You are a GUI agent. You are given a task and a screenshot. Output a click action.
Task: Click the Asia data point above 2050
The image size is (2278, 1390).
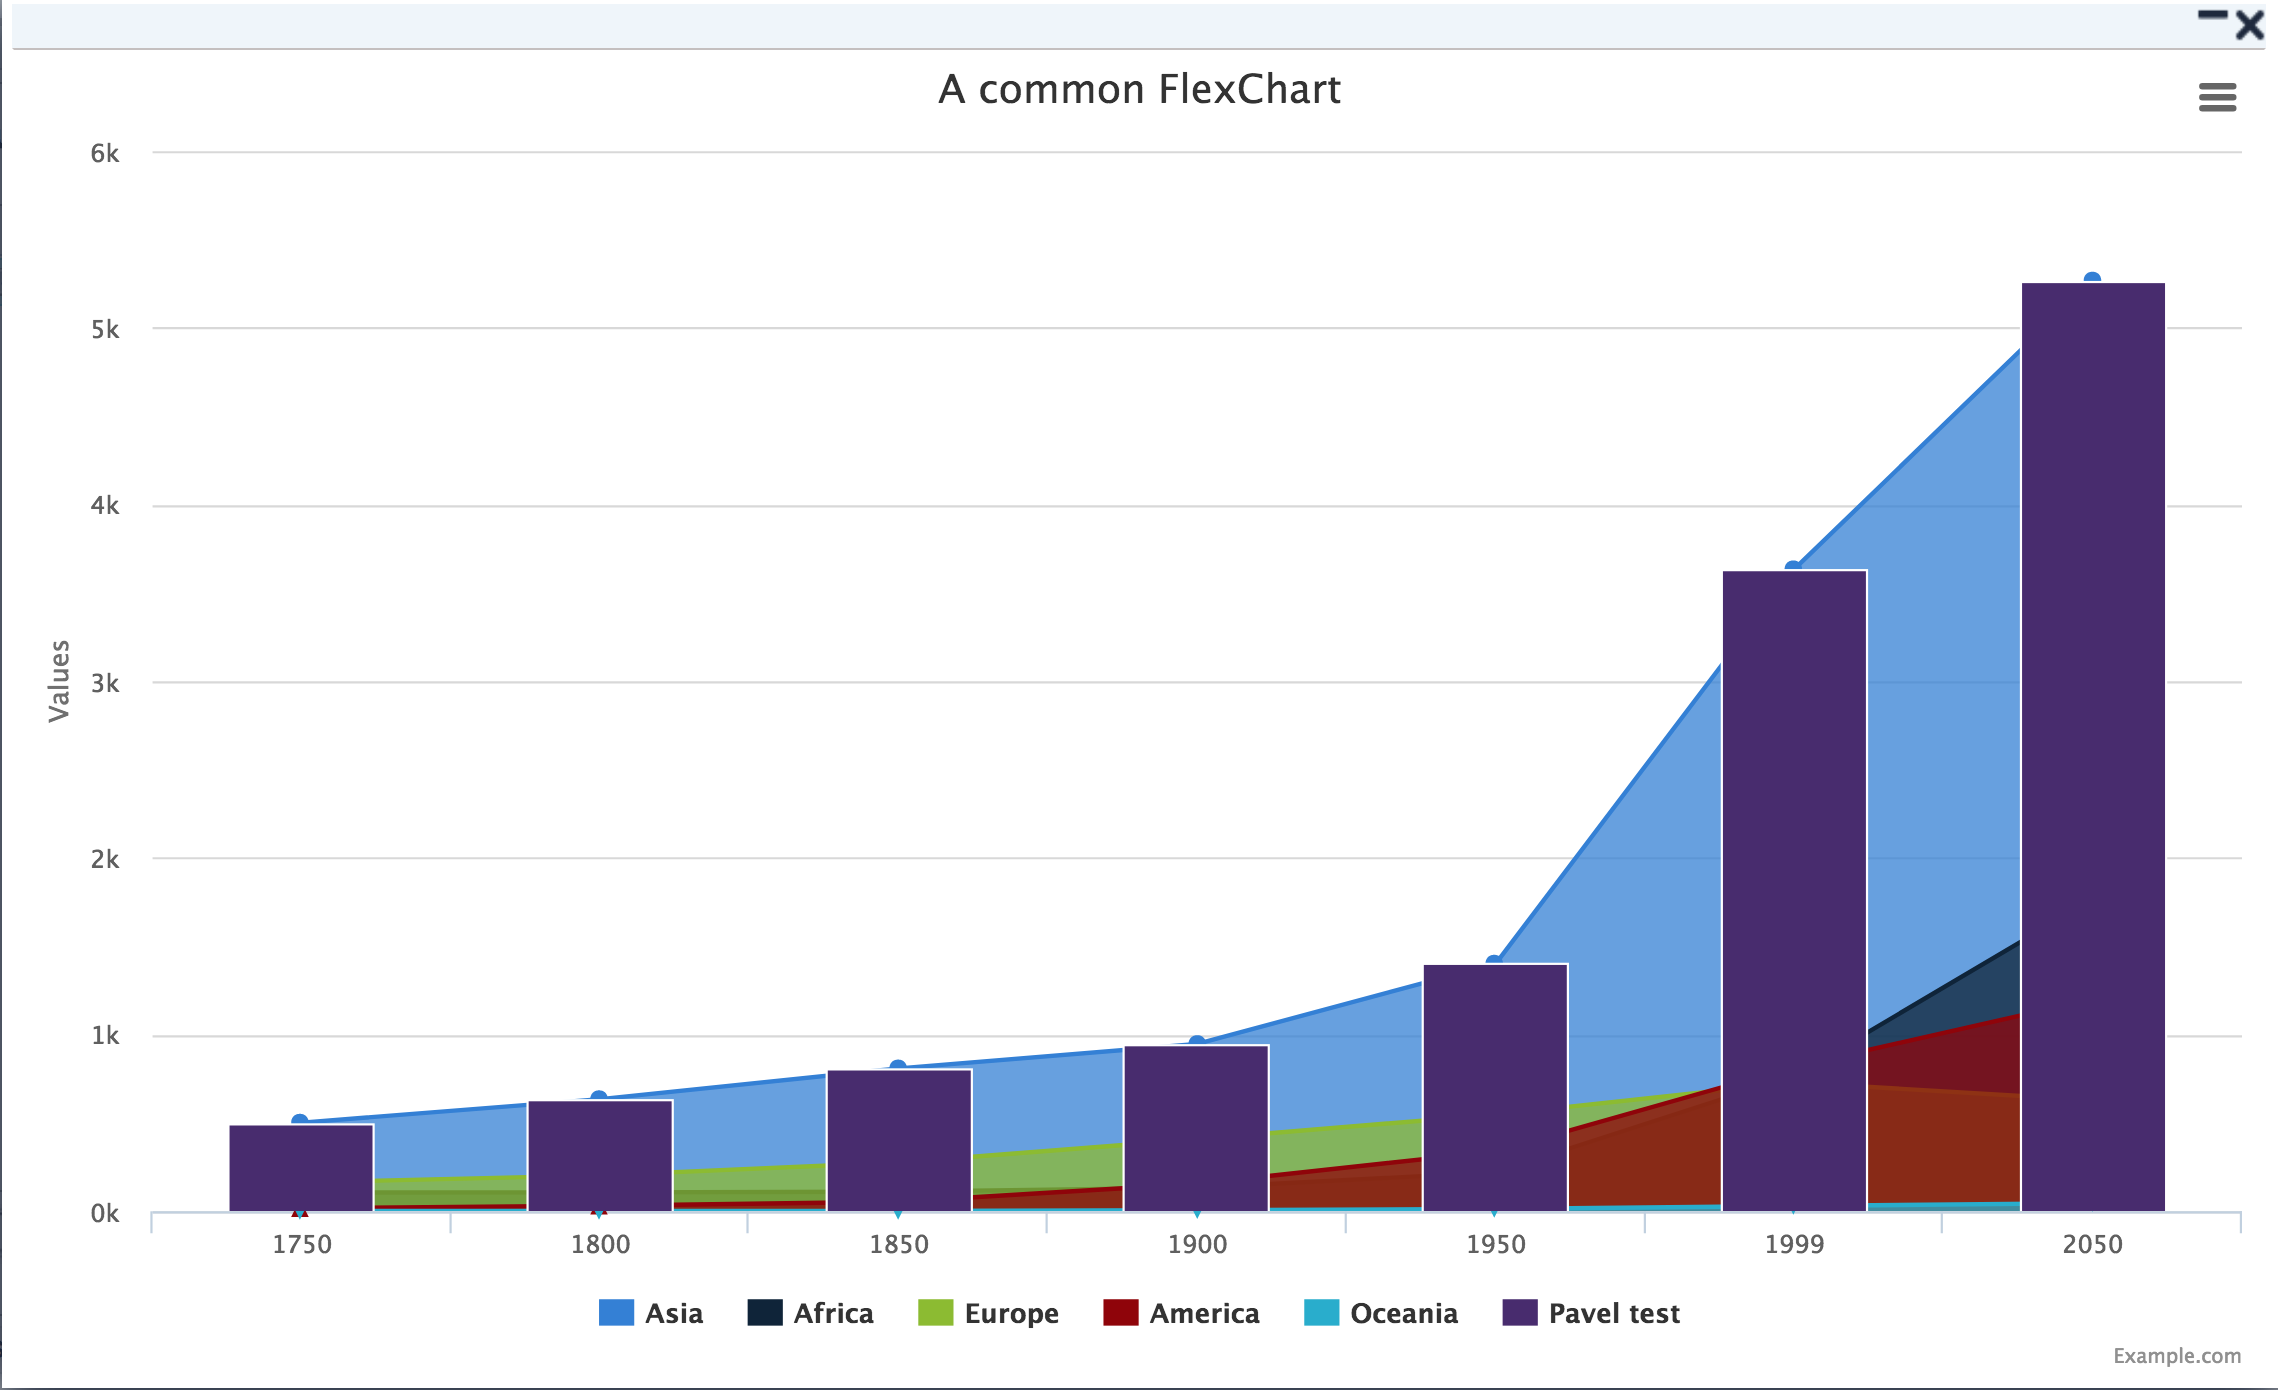pos(2092,279)
